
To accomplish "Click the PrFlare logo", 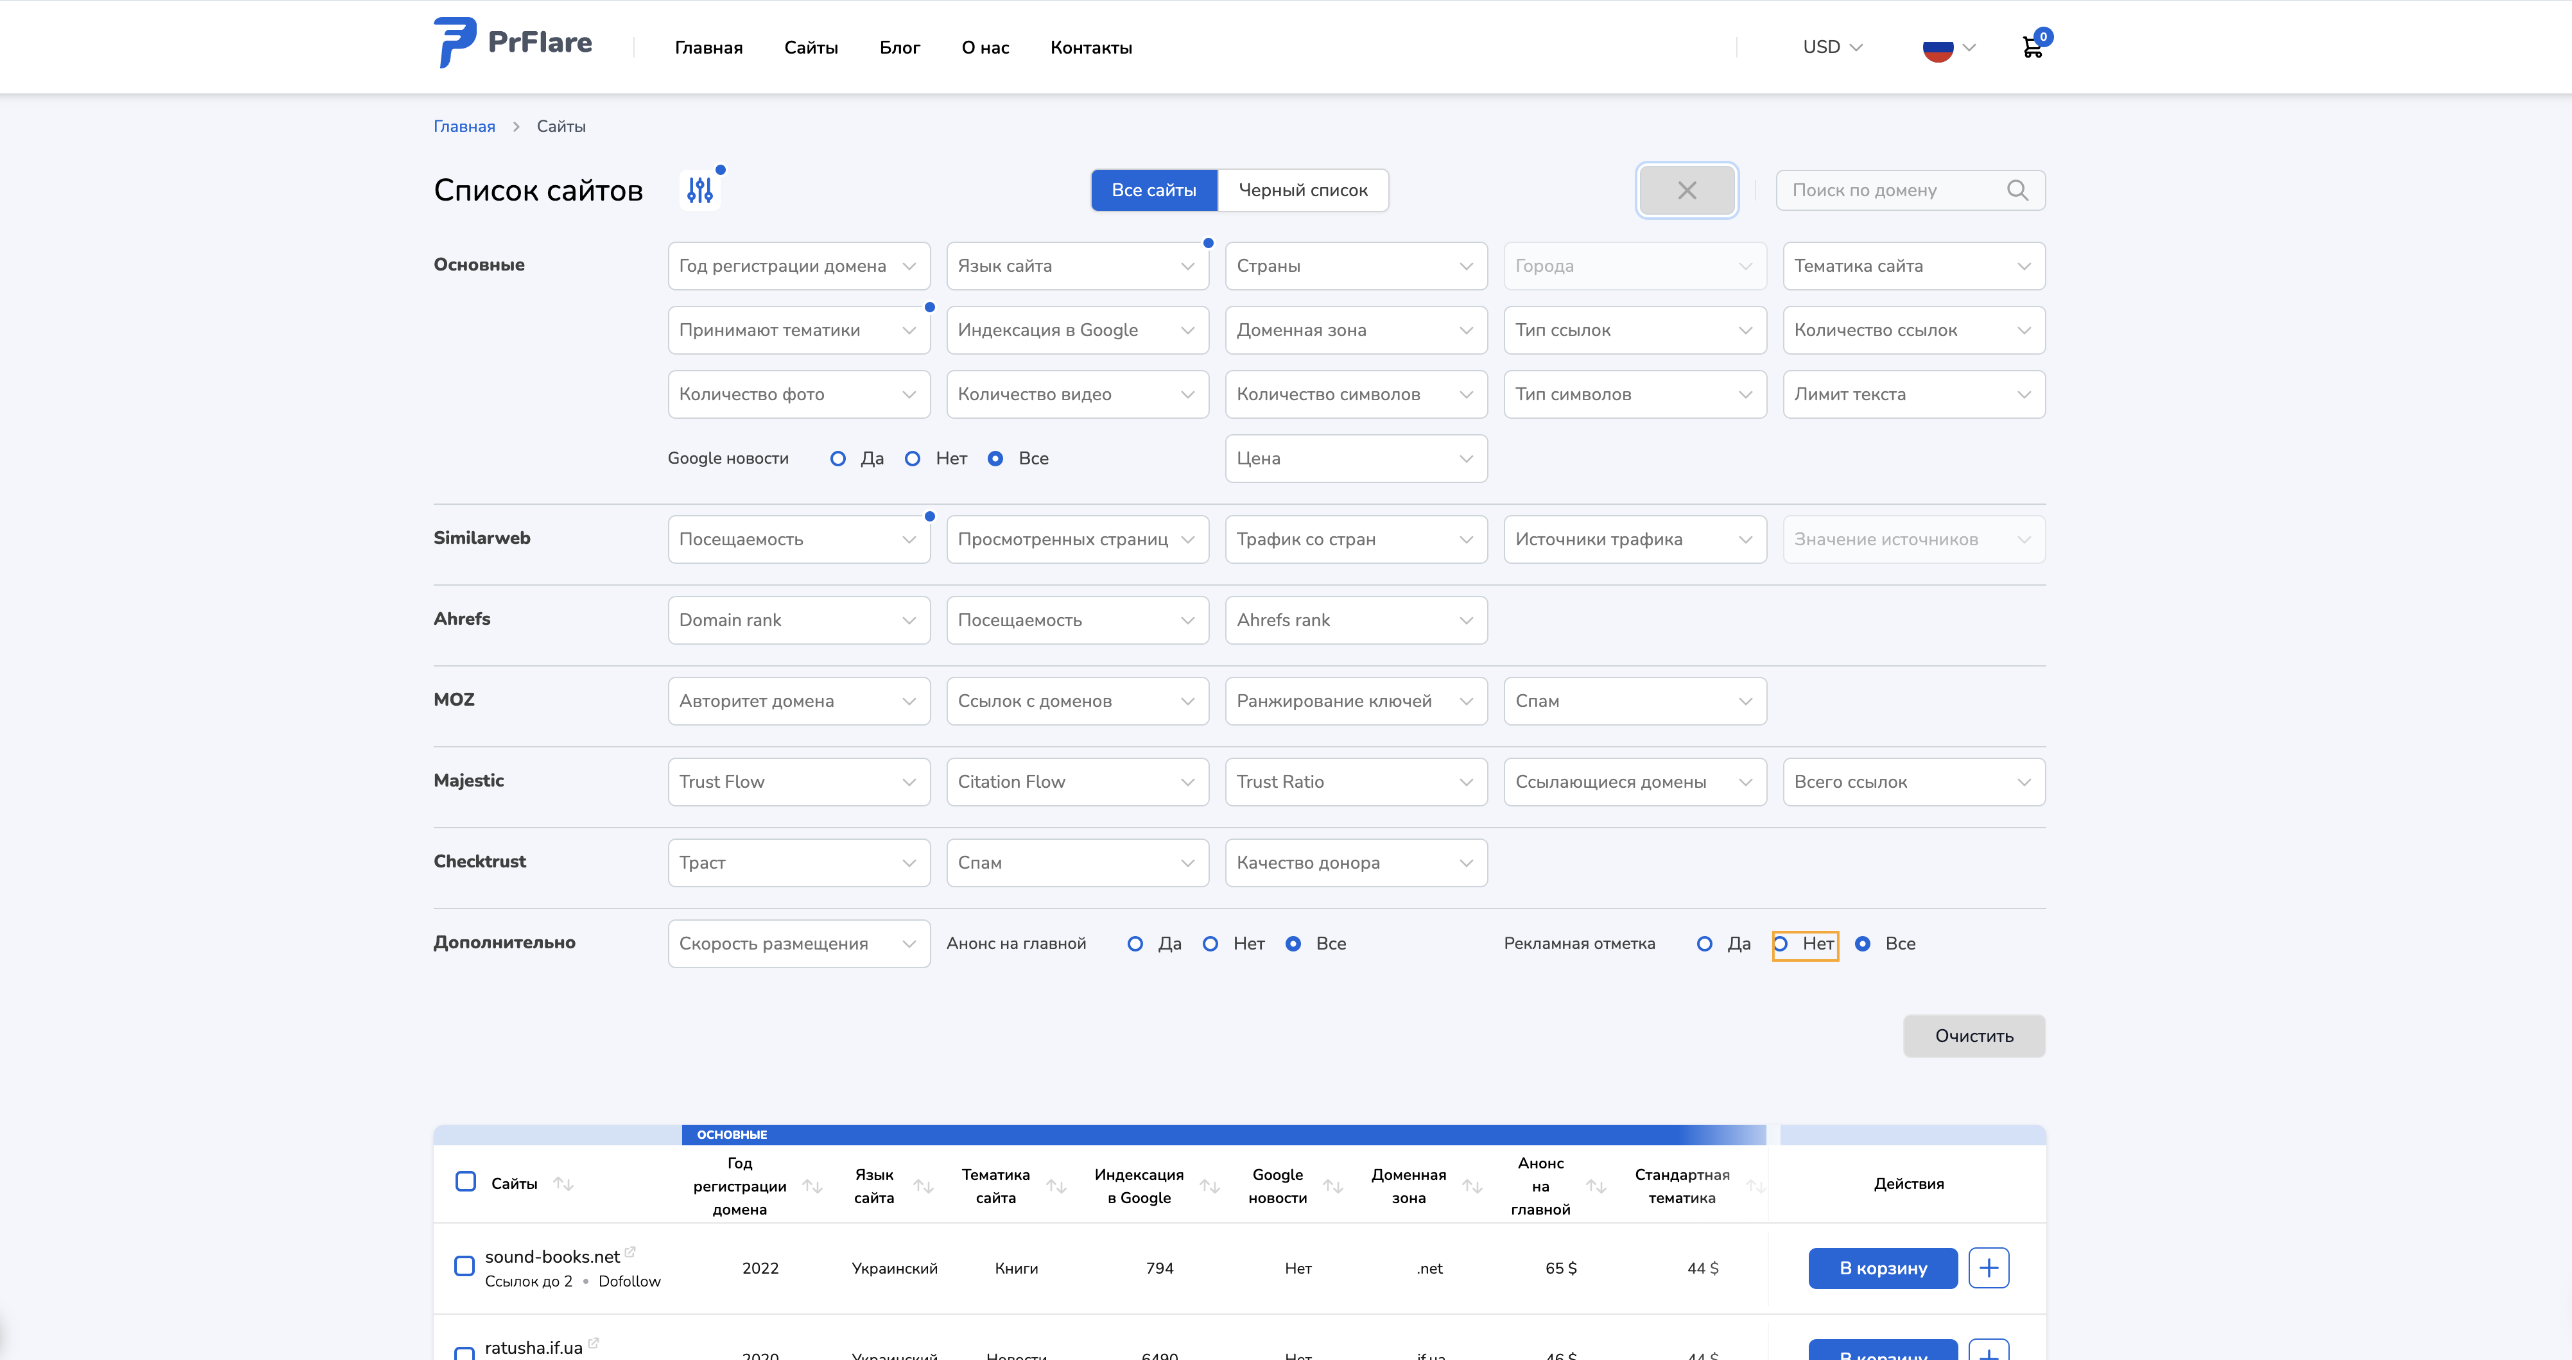I will click(x=513, y=43).
